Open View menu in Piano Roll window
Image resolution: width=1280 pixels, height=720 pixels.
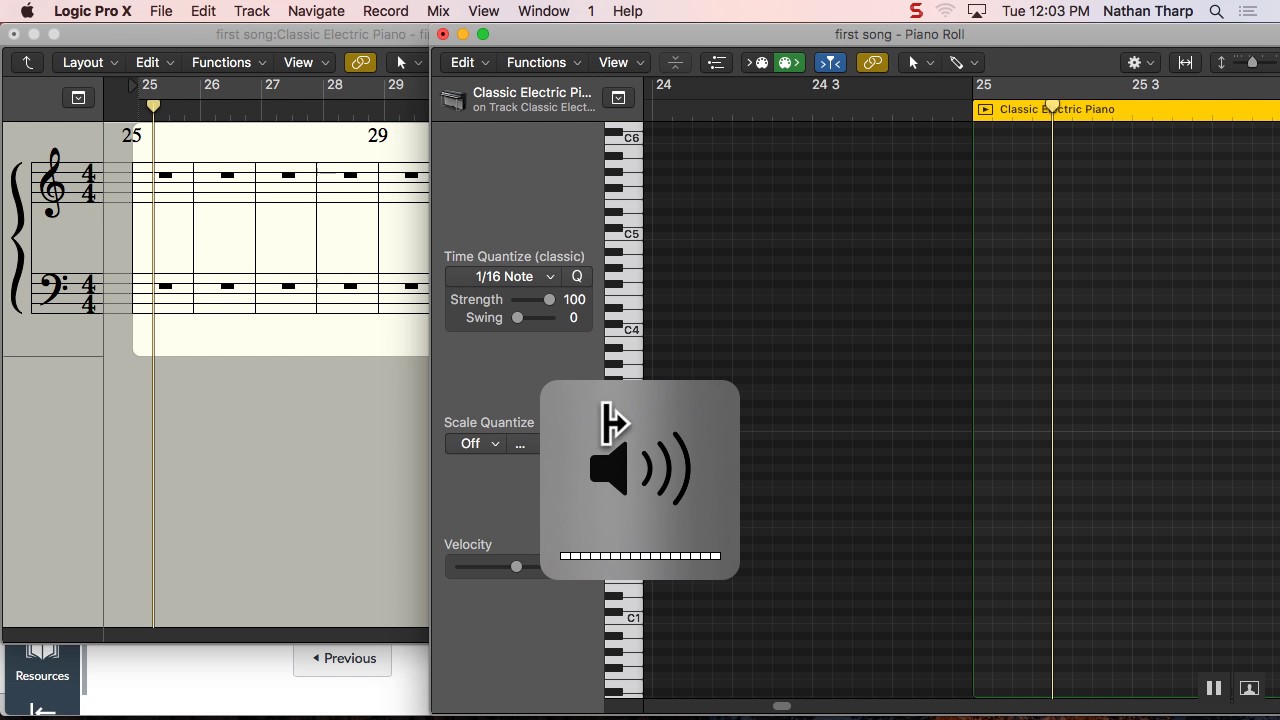(x=621, y=62)
